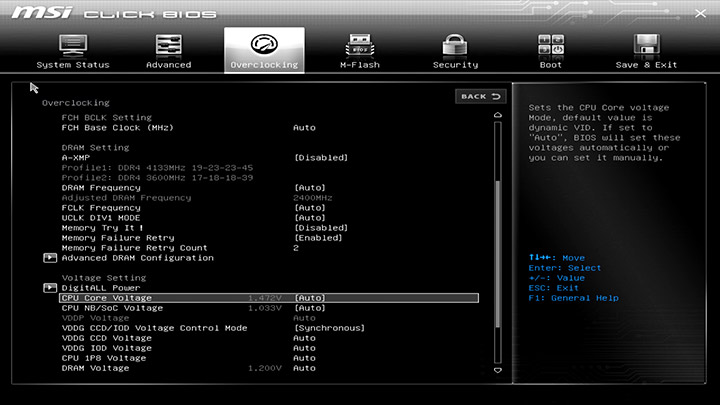Click the Security padlock icon

click(x=455, y=46)
